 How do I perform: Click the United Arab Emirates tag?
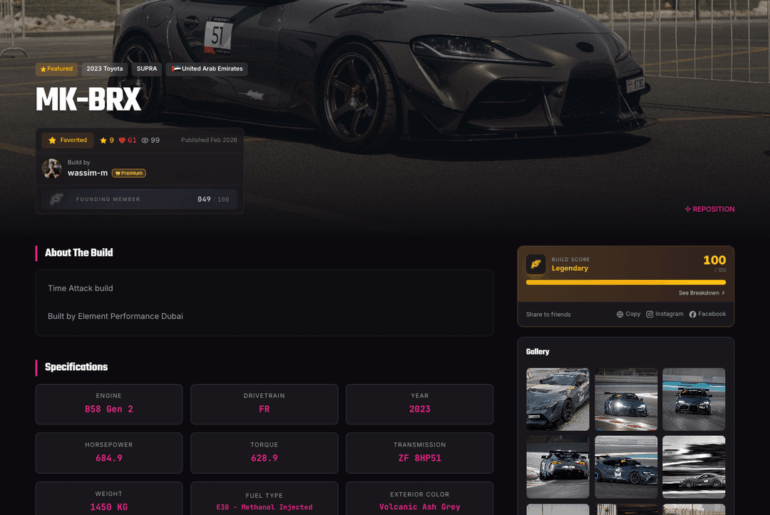[207, 69]
